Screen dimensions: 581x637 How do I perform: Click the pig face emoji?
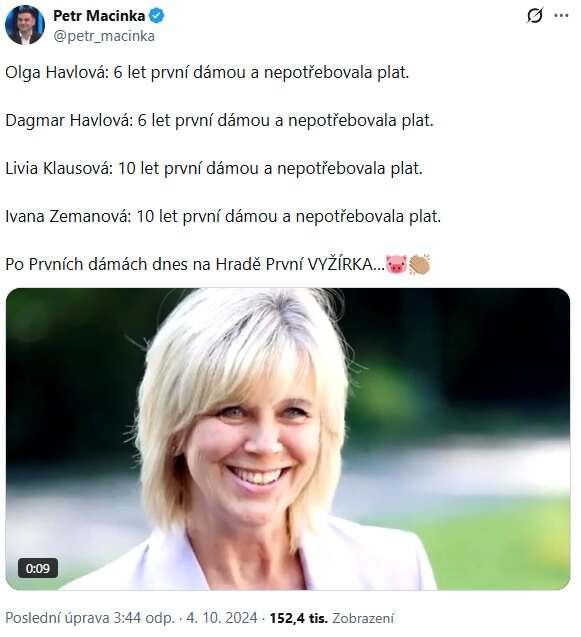396,264
